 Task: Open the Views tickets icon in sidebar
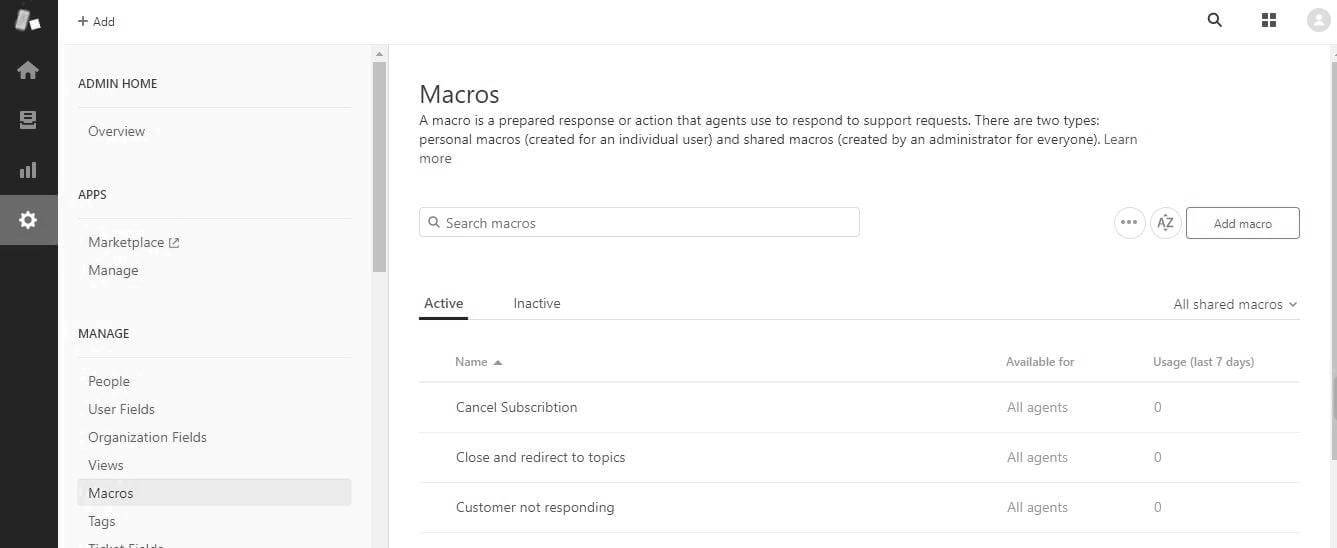[28, 120]
